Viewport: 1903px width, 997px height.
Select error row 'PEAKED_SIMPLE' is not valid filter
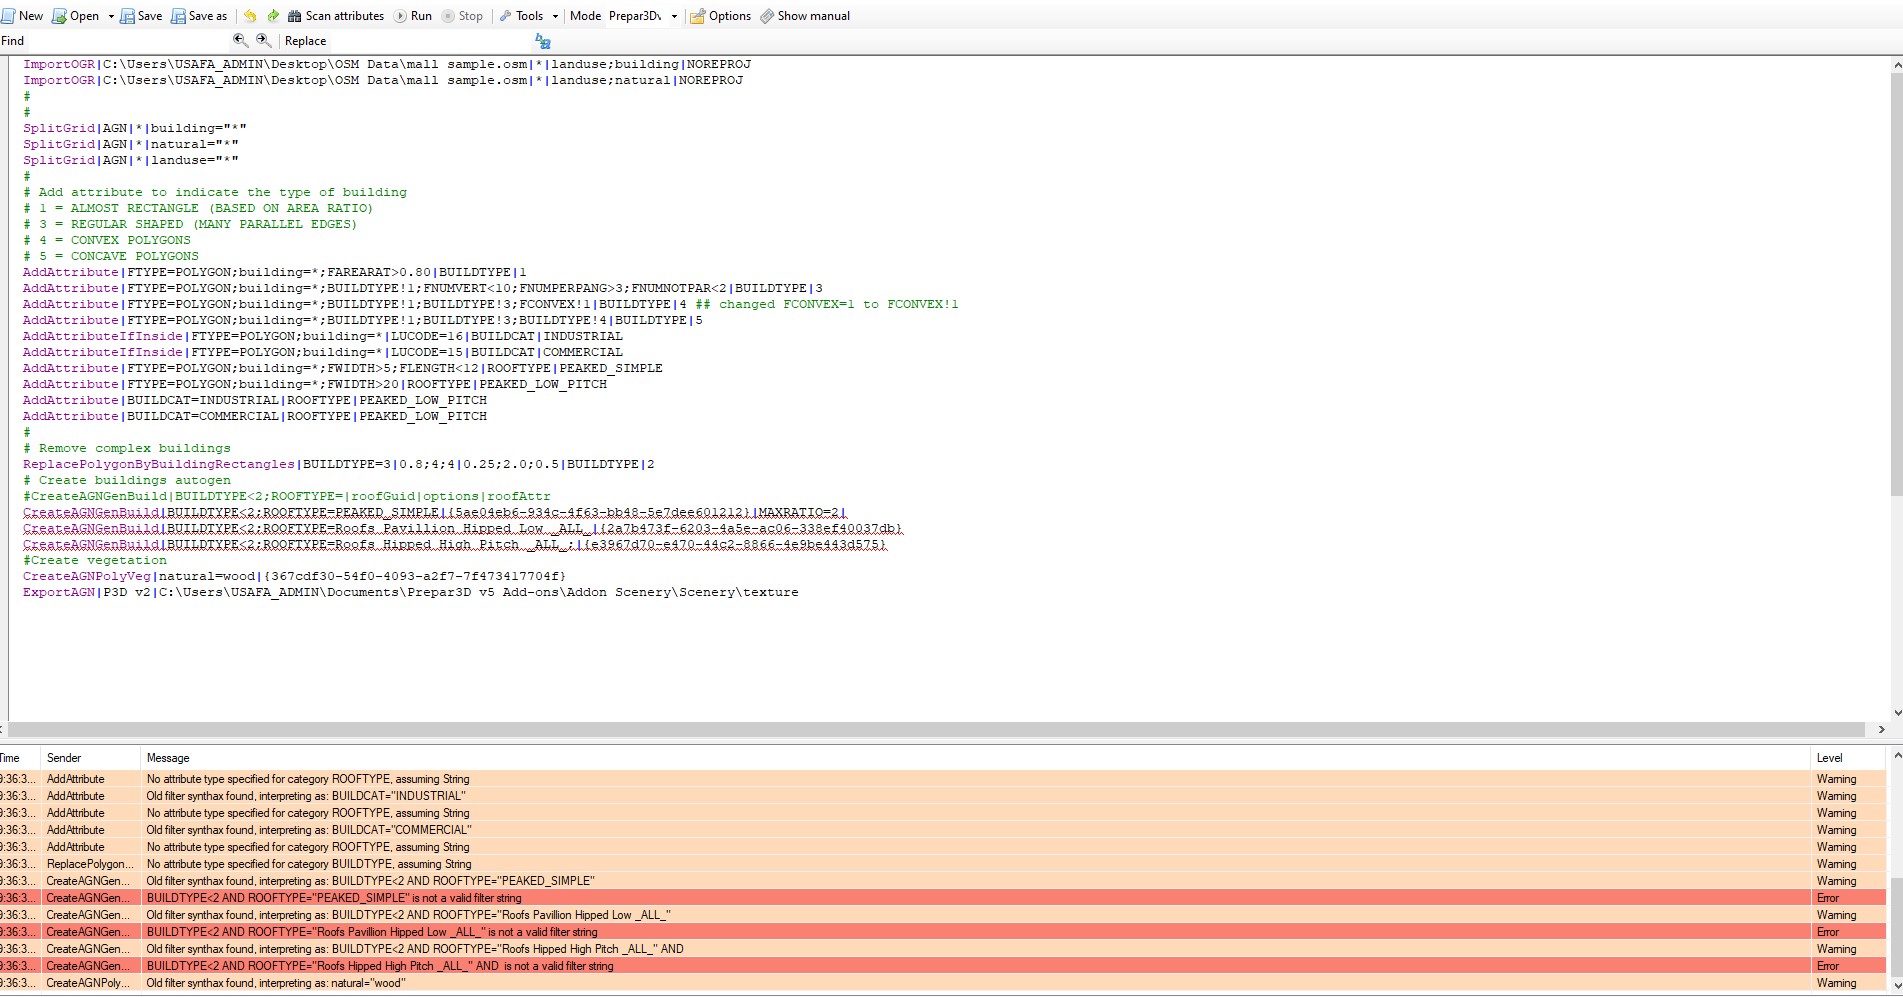tap(943, 898)
